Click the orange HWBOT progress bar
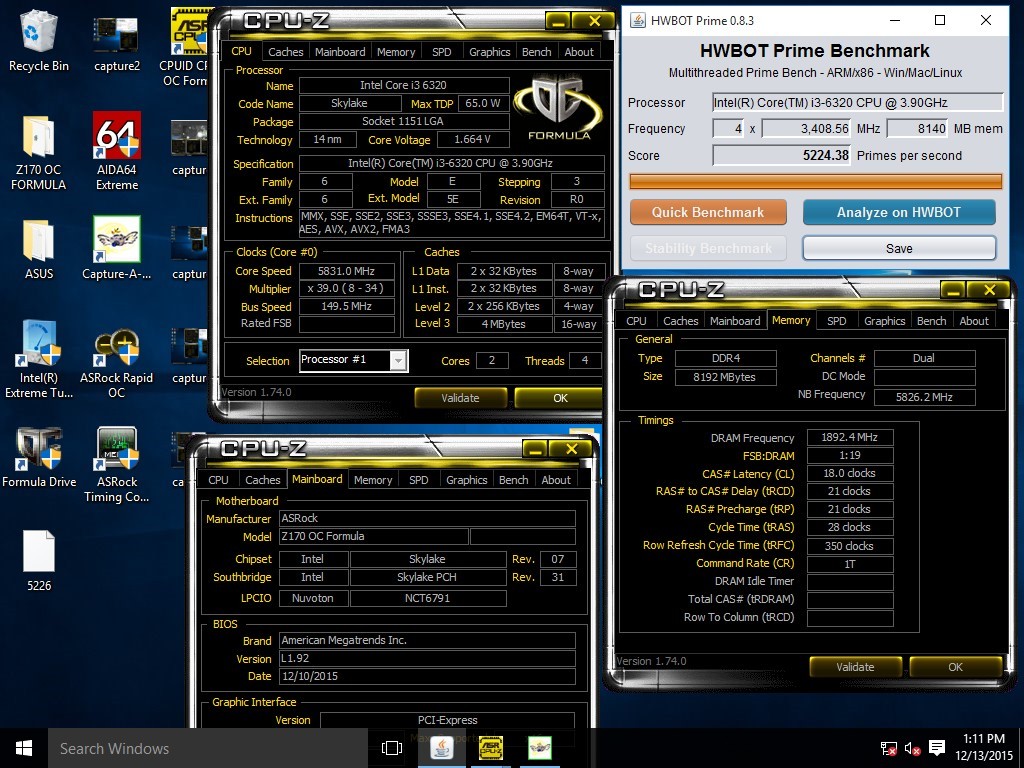1024x768 pixels. pyautogui.click(x=816, y=181)
